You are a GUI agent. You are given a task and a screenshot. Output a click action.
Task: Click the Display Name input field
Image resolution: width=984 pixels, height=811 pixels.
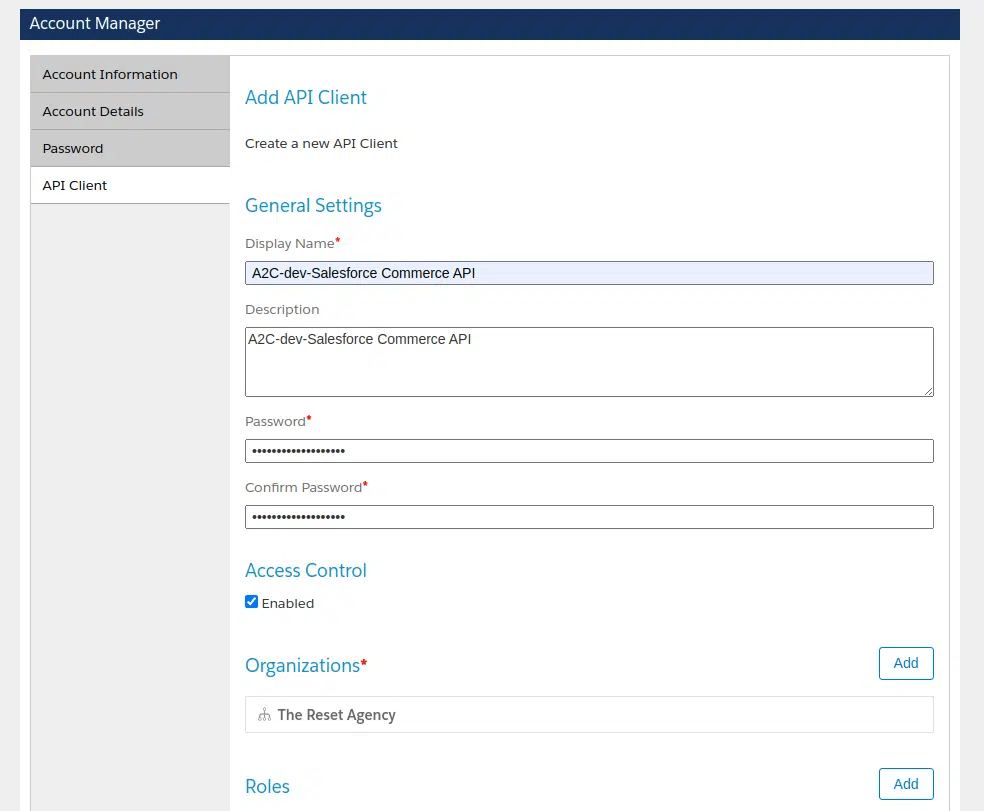[x=589, y=272]
